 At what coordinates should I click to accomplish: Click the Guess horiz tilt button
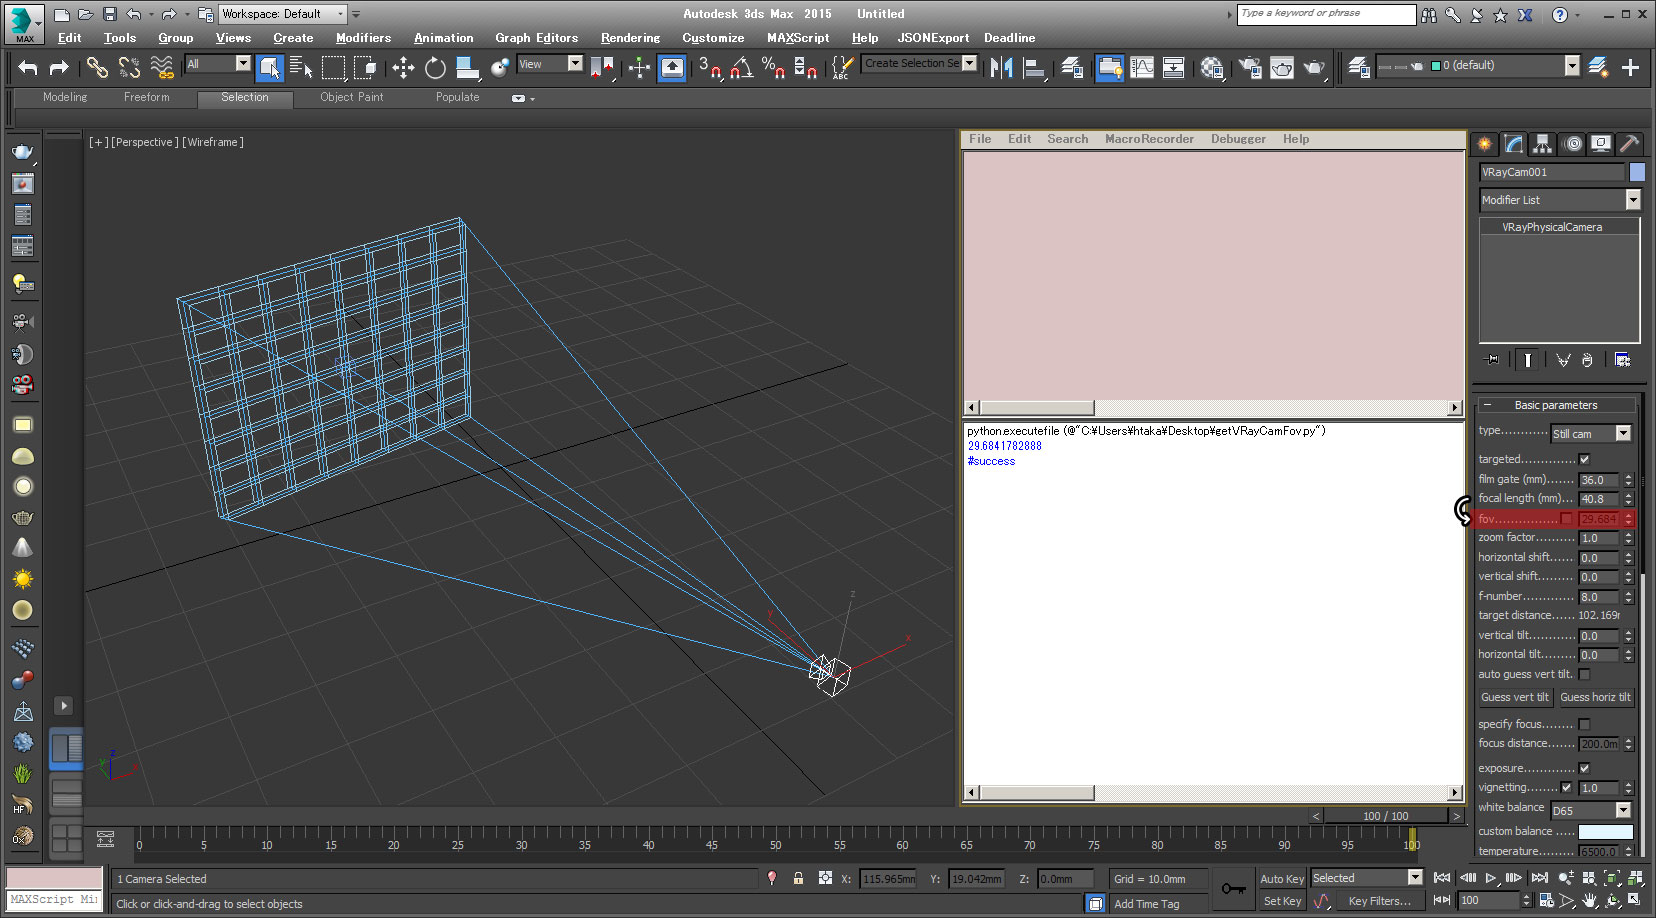click(x=1595, y=698)
